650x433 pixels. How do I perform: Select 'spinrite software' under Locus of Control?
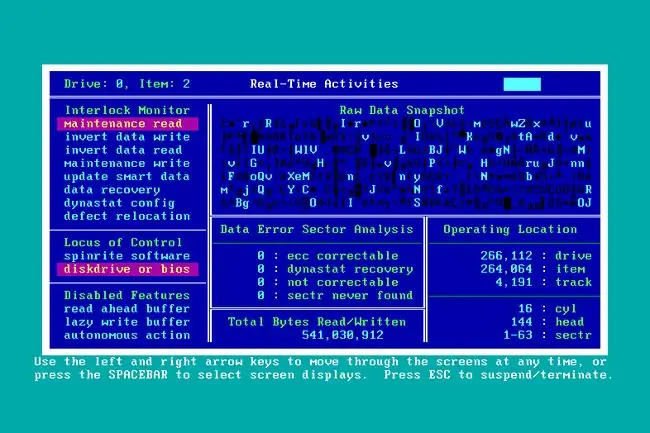pos(127,256)
